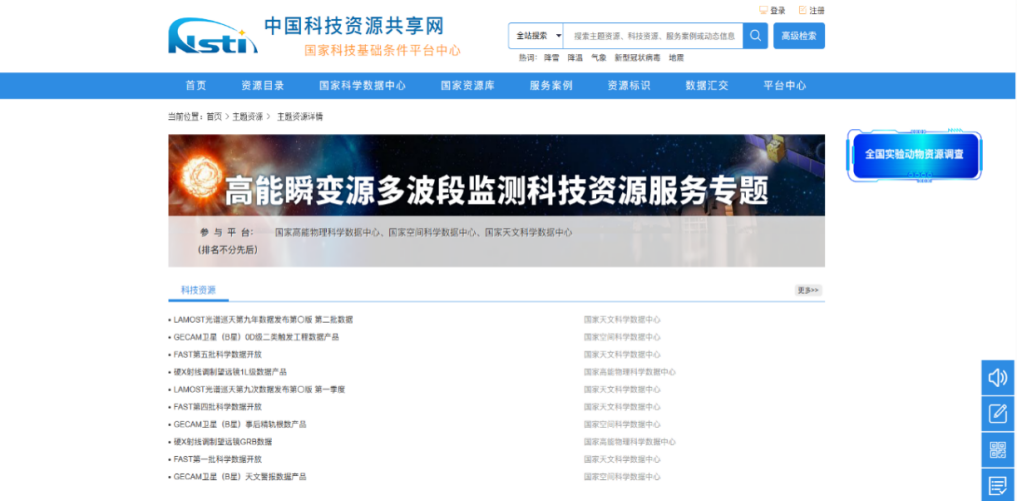Click the magnifier search icon button

click(x=756, y=36)
